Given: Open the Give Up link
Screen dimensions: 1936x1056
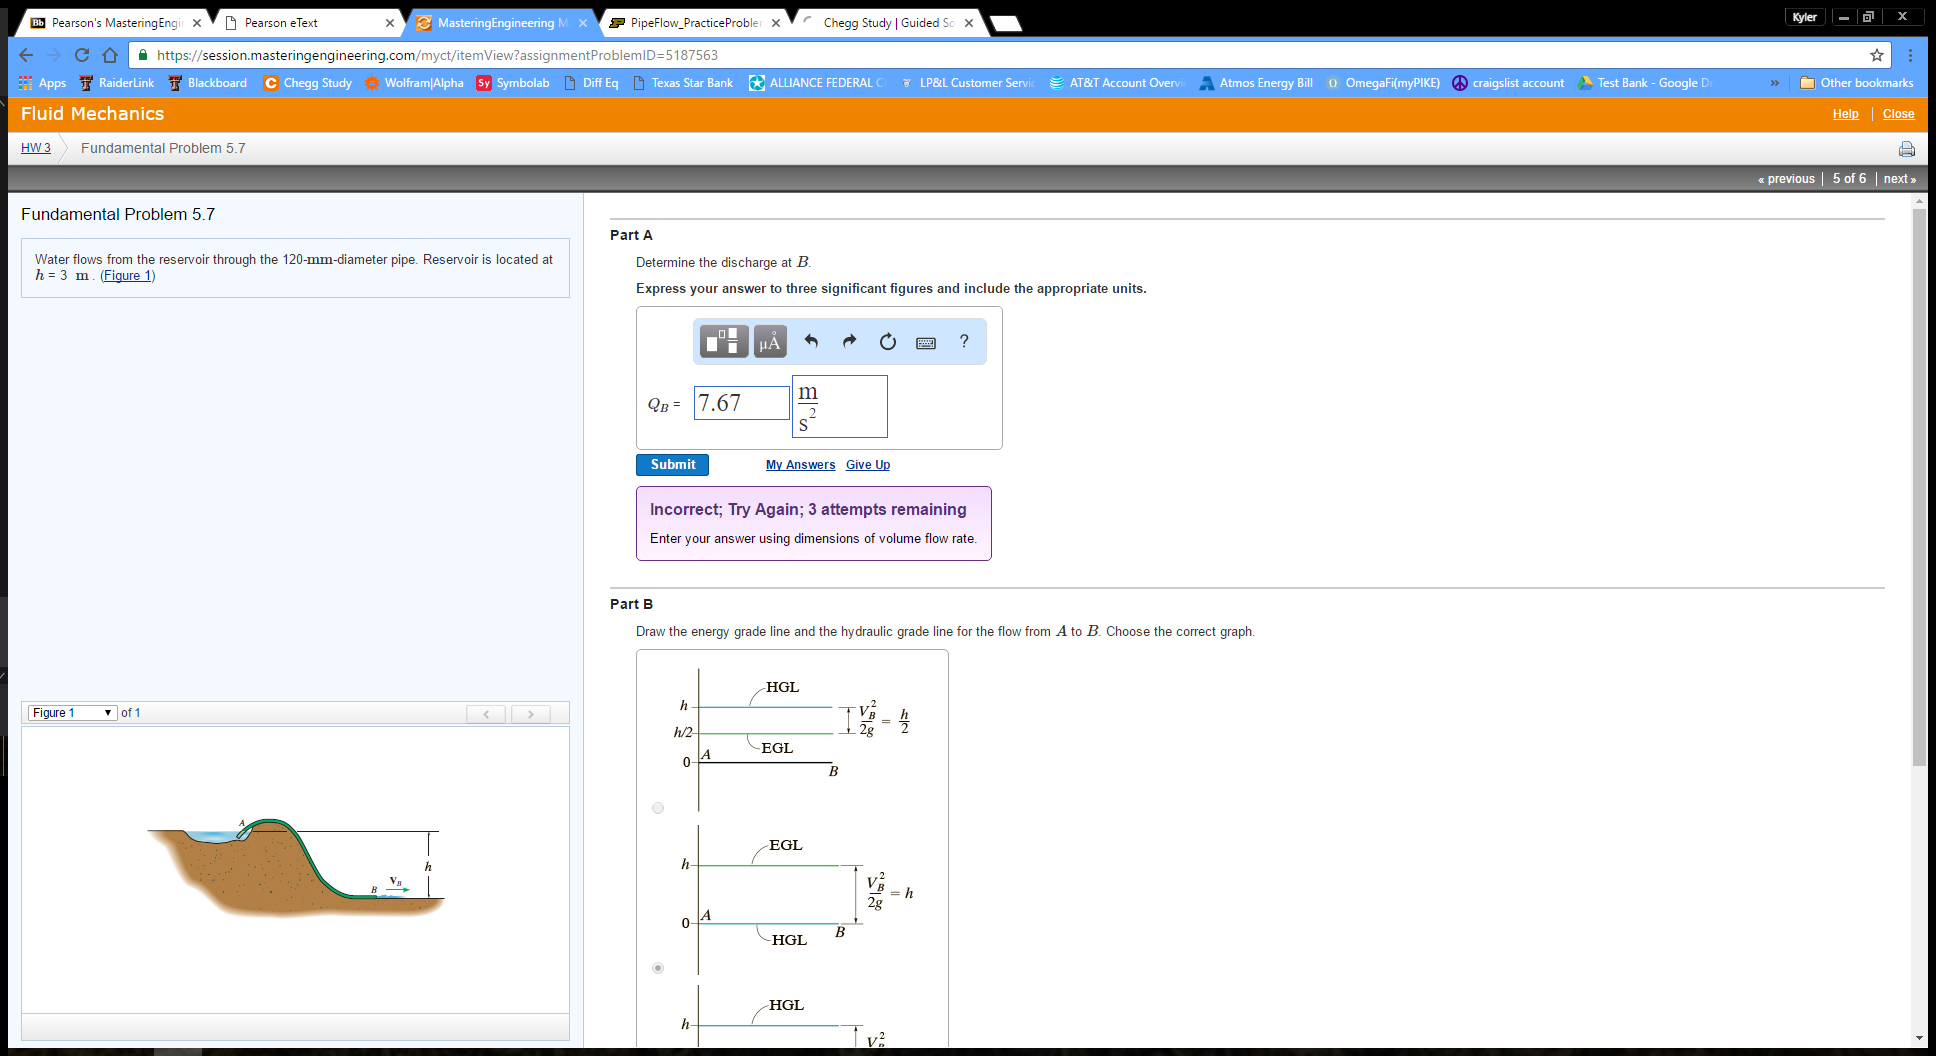Looking at the screenshot, I should pos(867,464).
